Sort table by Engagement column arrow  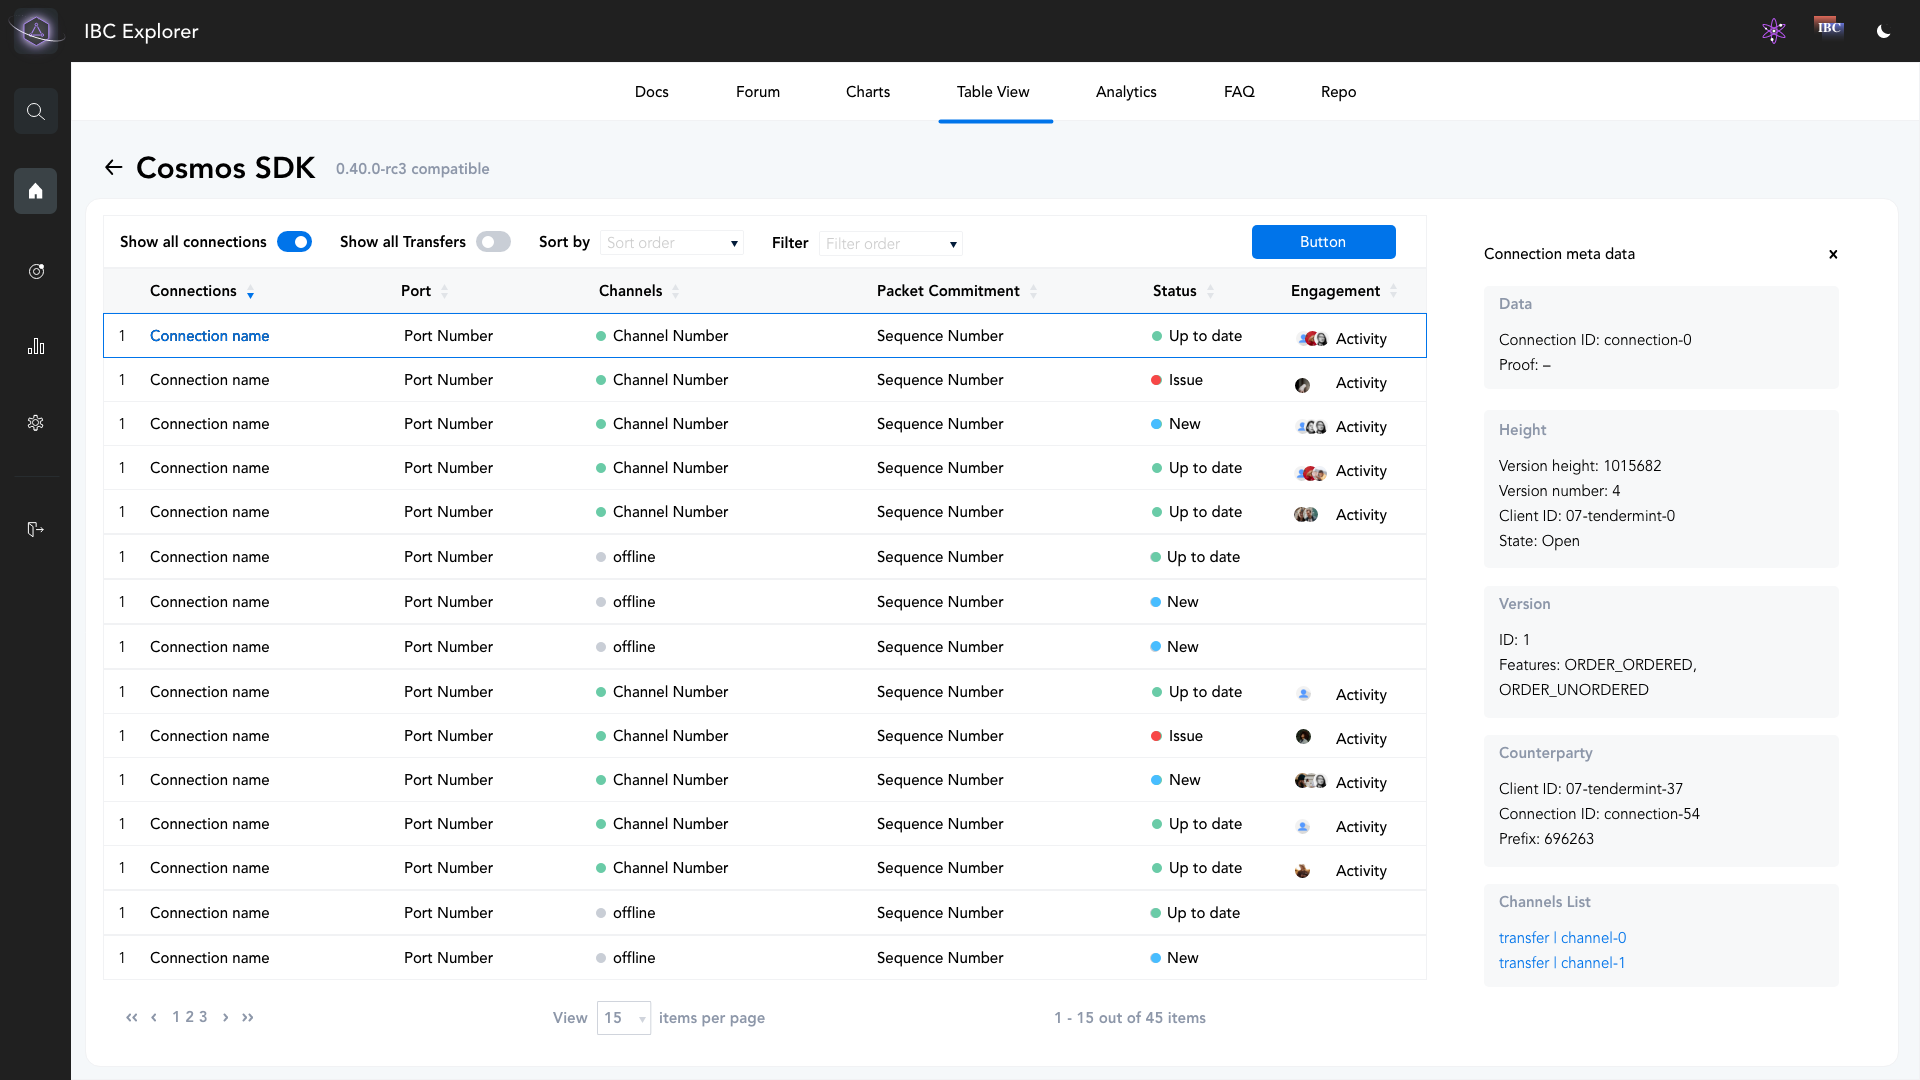[x=1393, y=292]
